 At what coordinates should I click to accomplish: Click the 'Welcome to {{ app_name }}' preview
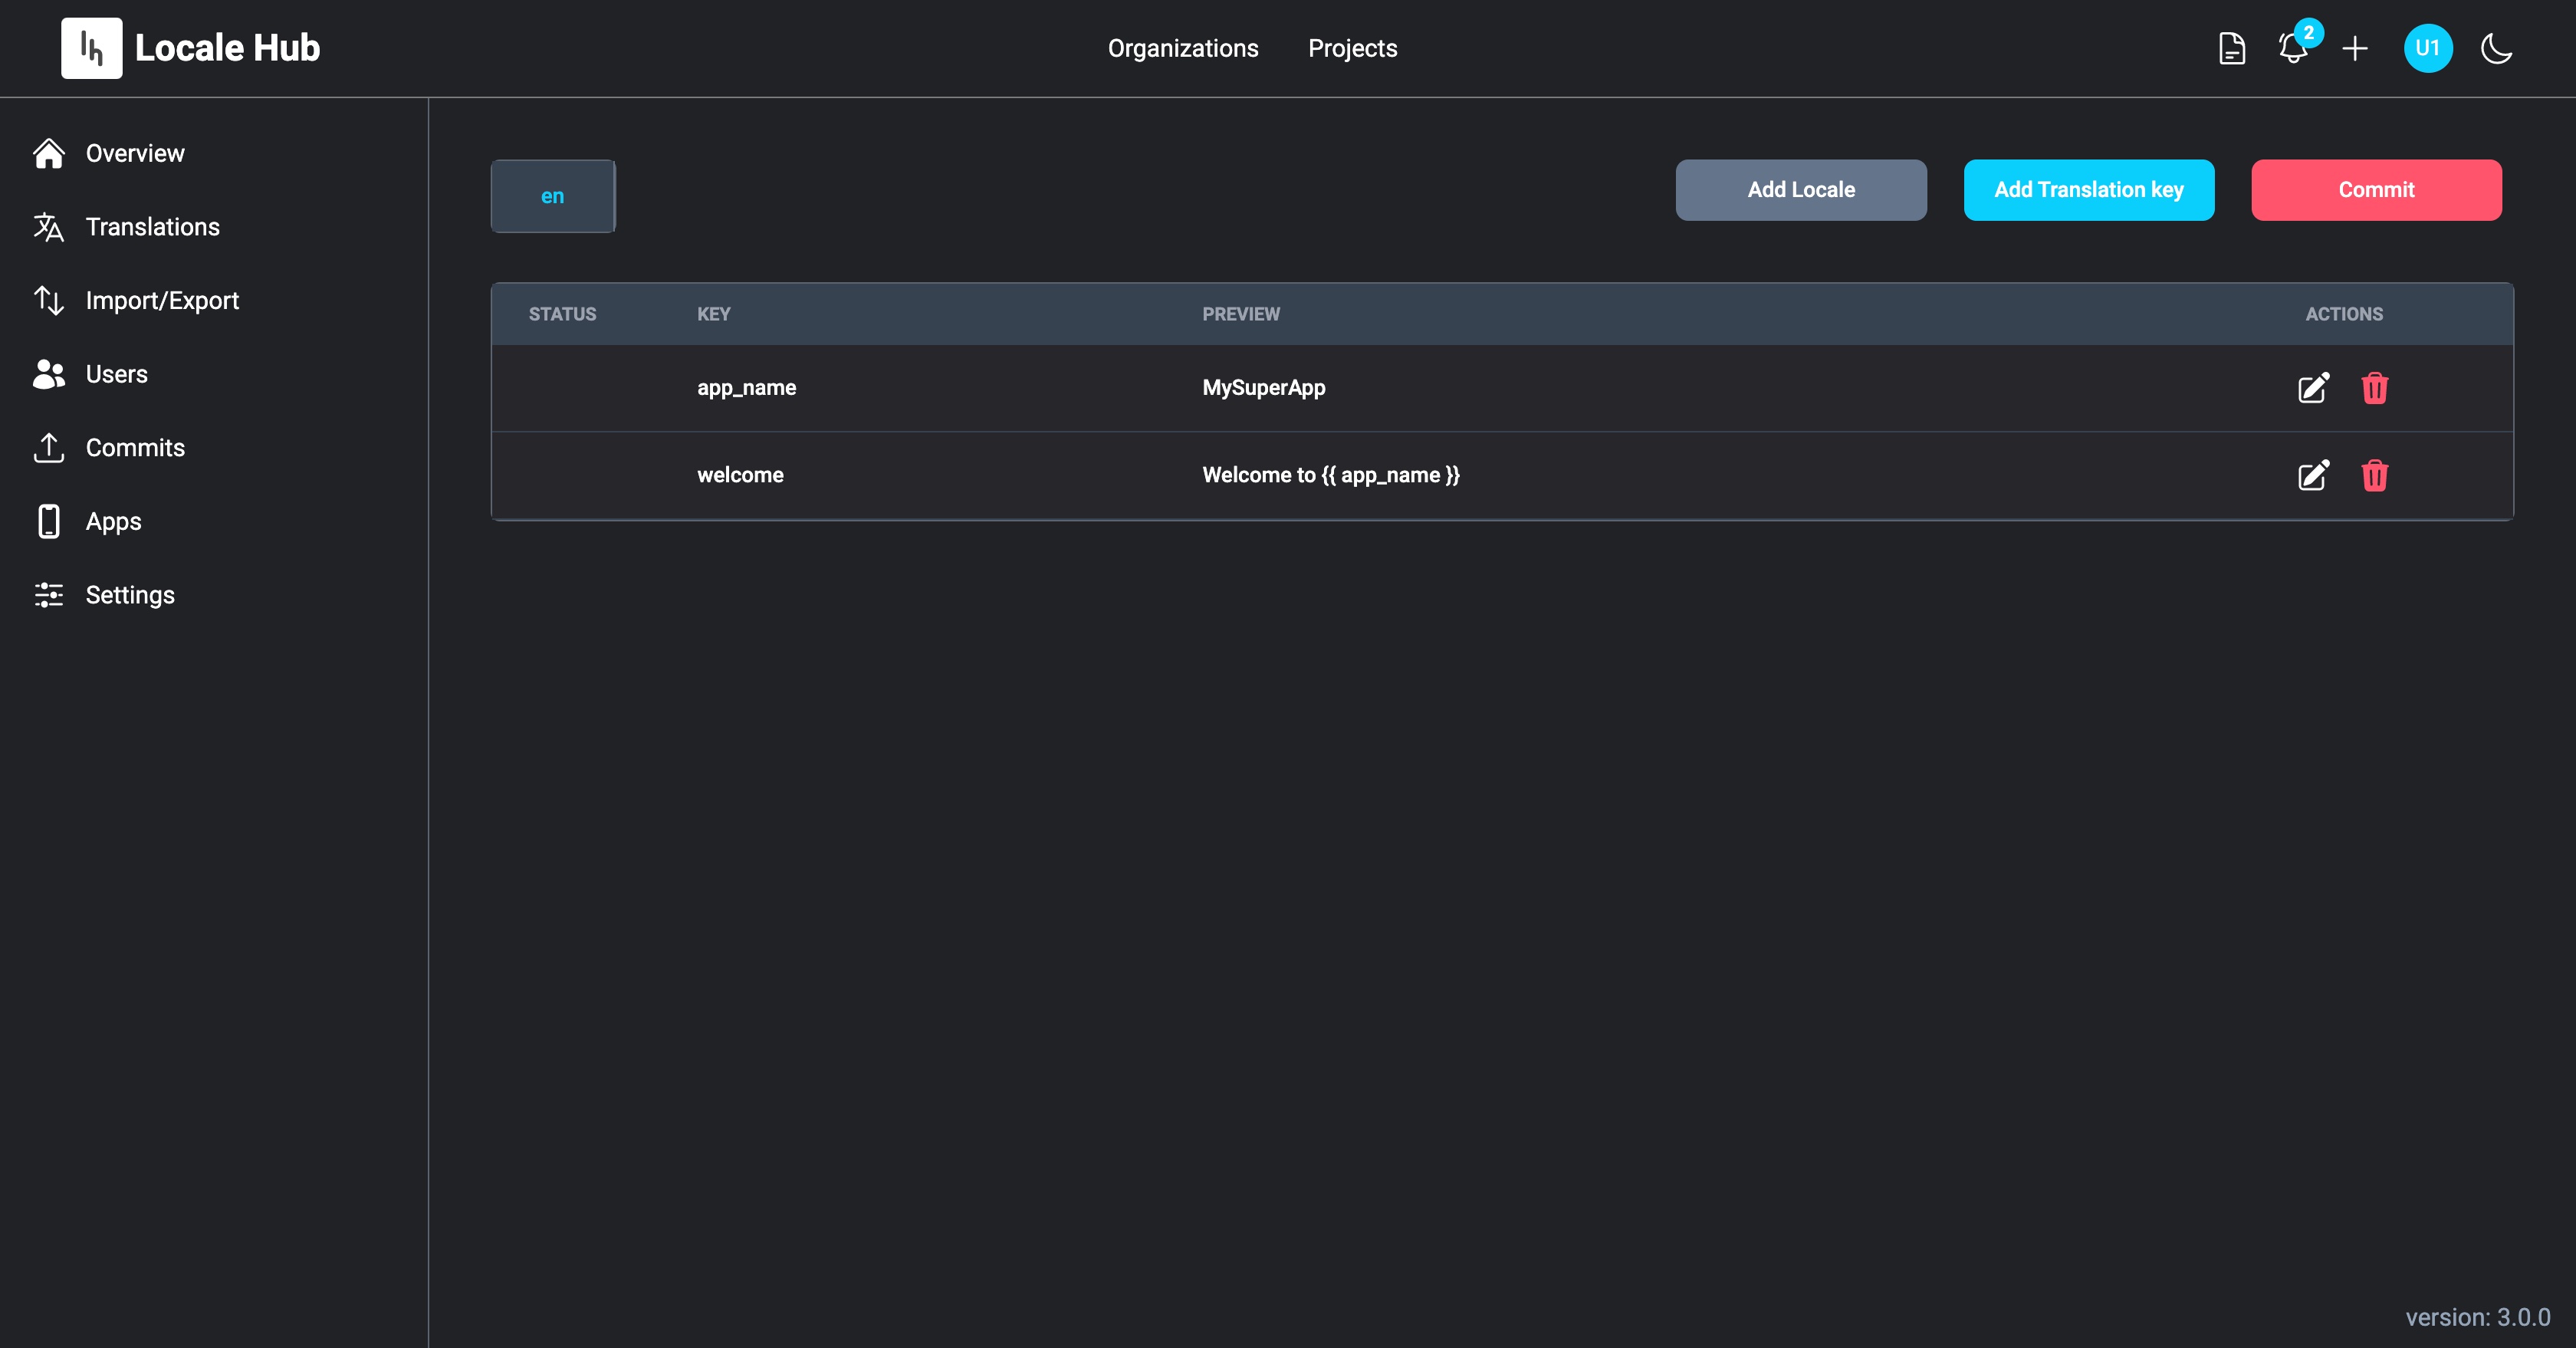pyautogui.click(x=1330, y=475)
